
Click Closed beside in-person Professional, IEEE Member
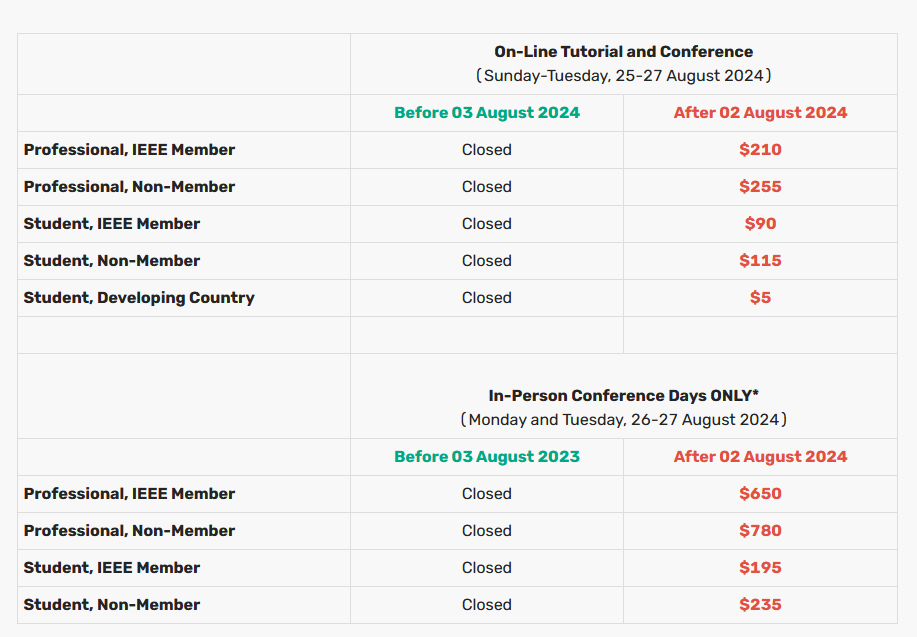pyautogui.click(x=487, y=494)
